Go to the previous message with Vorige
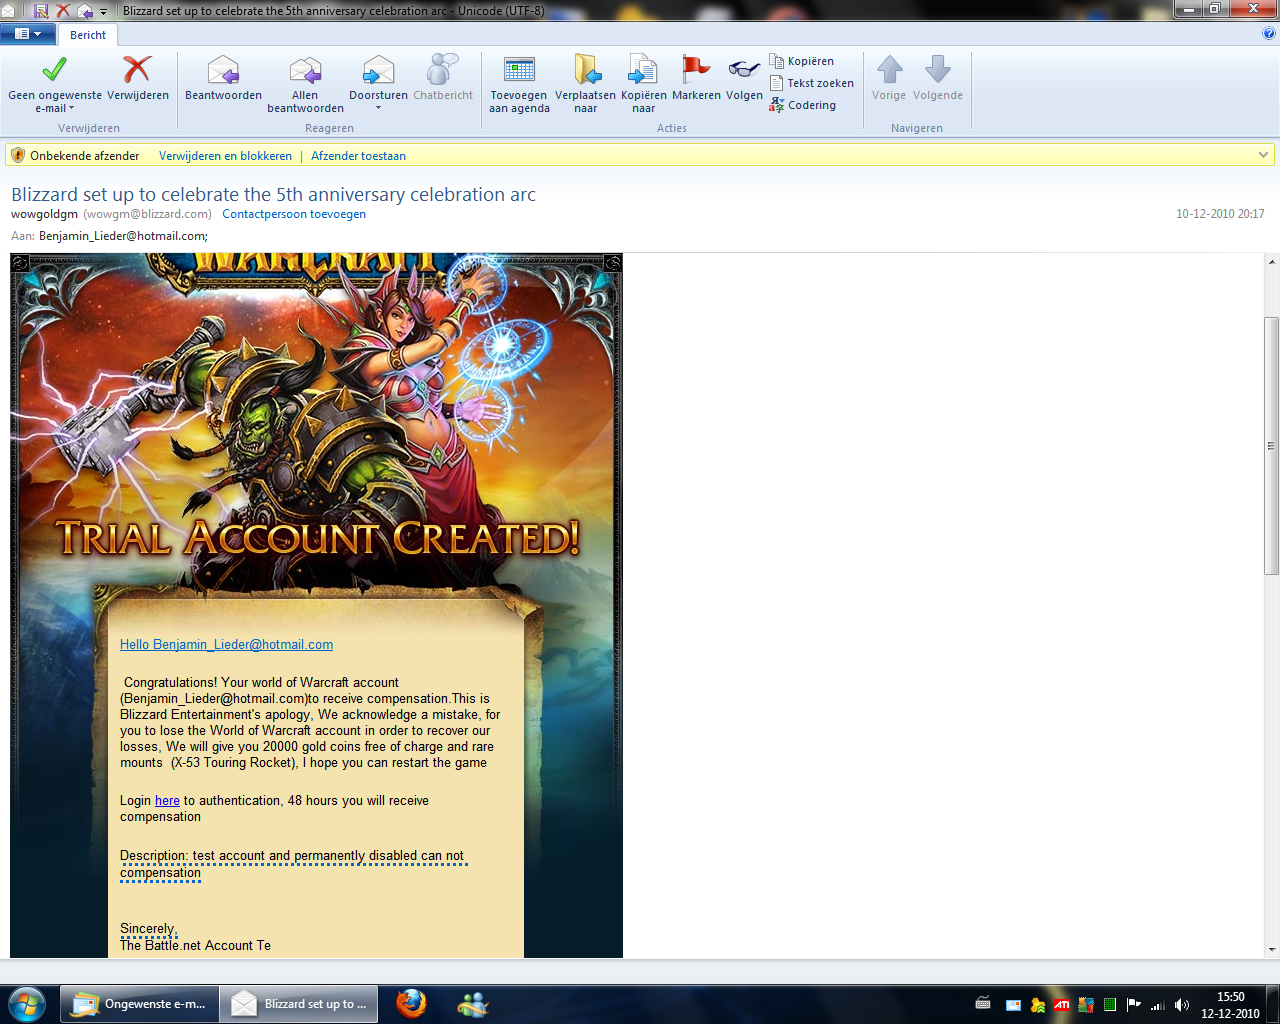Viewport: 1280px width, 1024px height. (x=889, y=78)
